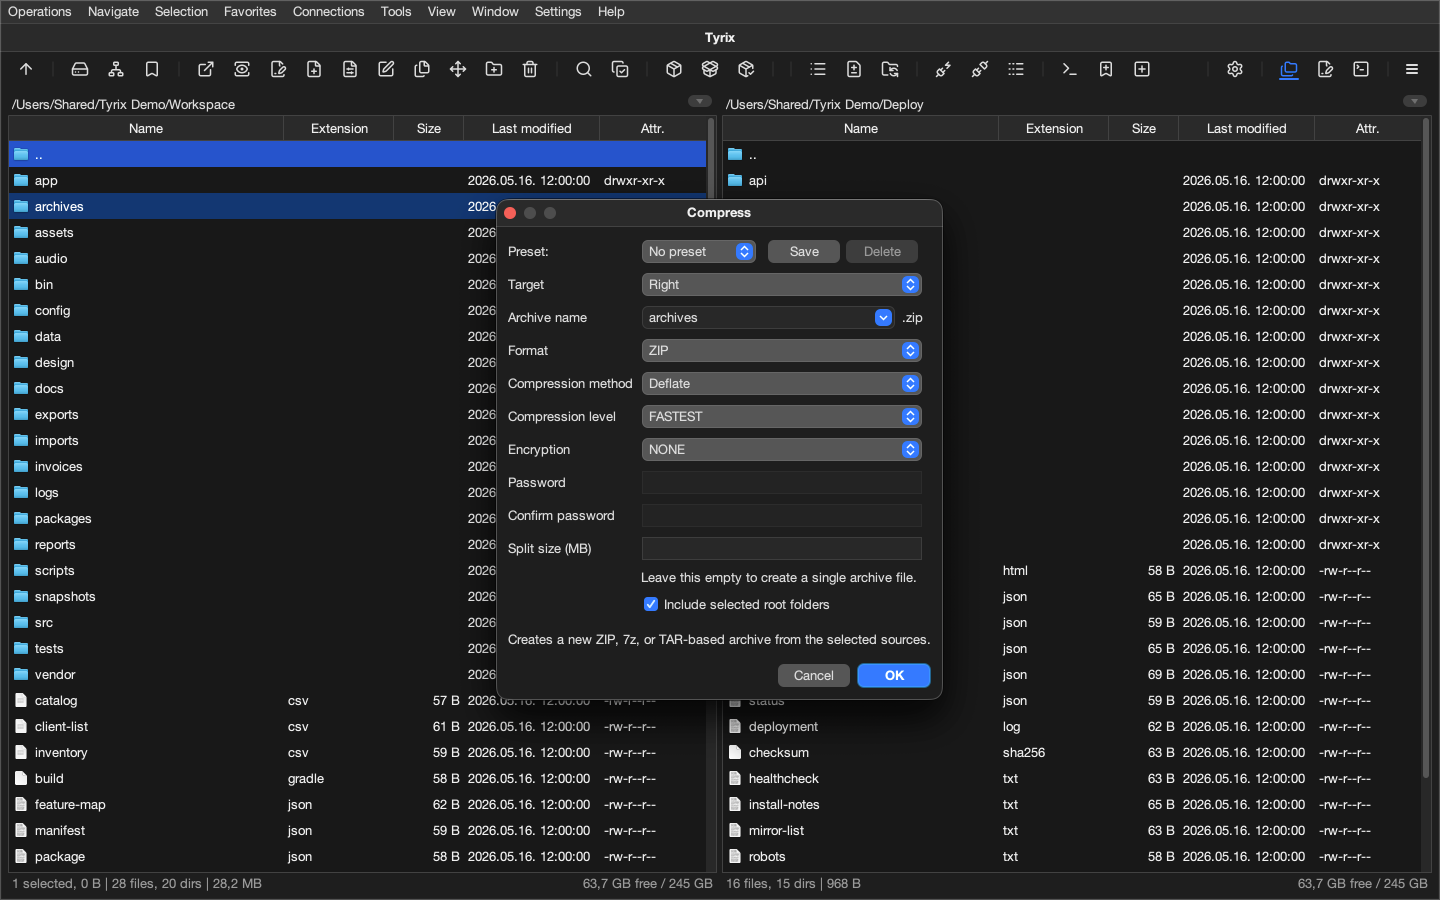Click the quick view eye icon

(242, 69)
